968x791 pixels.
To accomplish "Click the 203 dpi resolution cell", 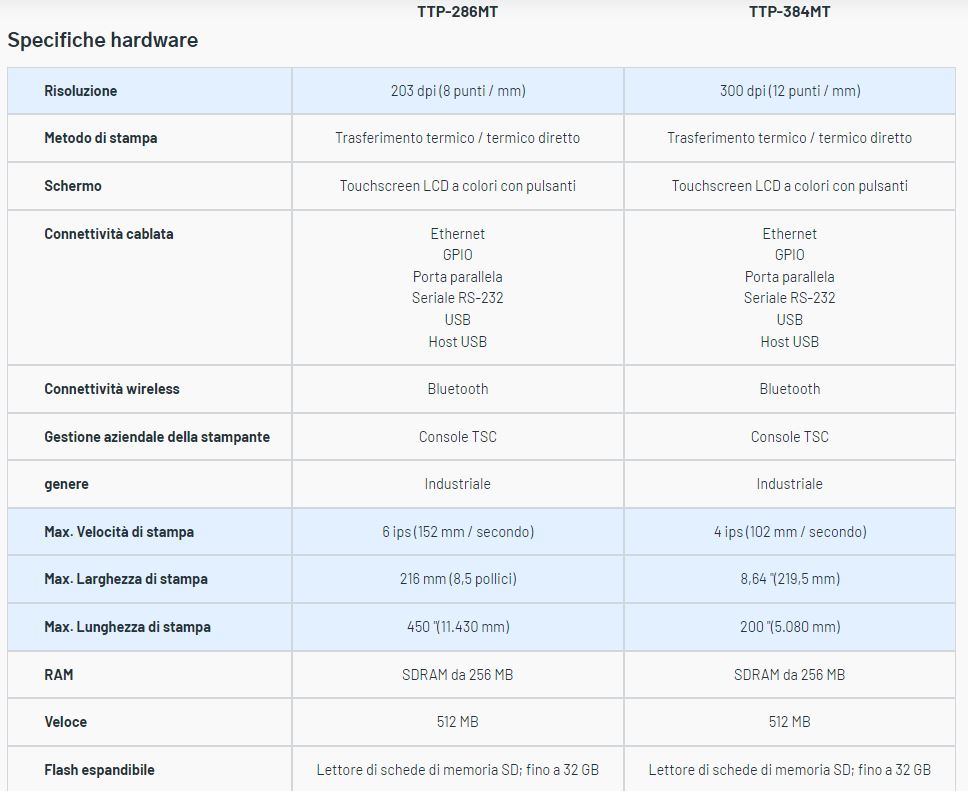I will pyautogui.click(x=458, y=91).
